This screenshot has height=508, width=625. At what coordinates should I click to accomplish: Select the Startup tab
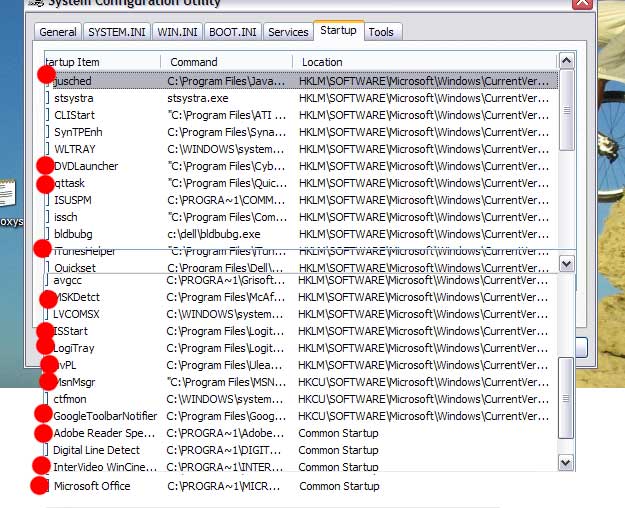click(x=338, y=30)
